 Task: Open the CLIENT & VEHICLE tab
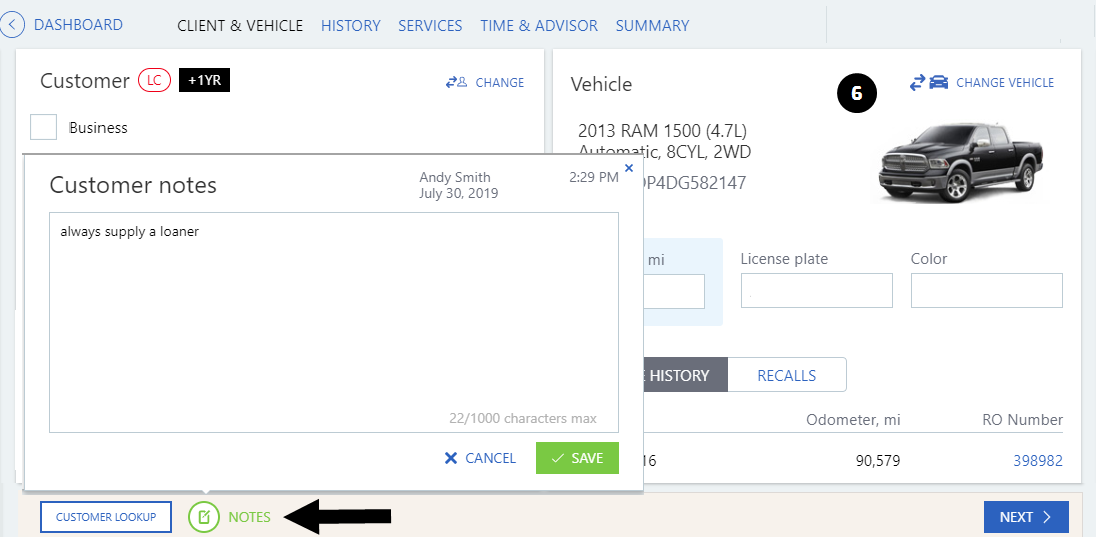pyautogui.click(x=240, y=26)
